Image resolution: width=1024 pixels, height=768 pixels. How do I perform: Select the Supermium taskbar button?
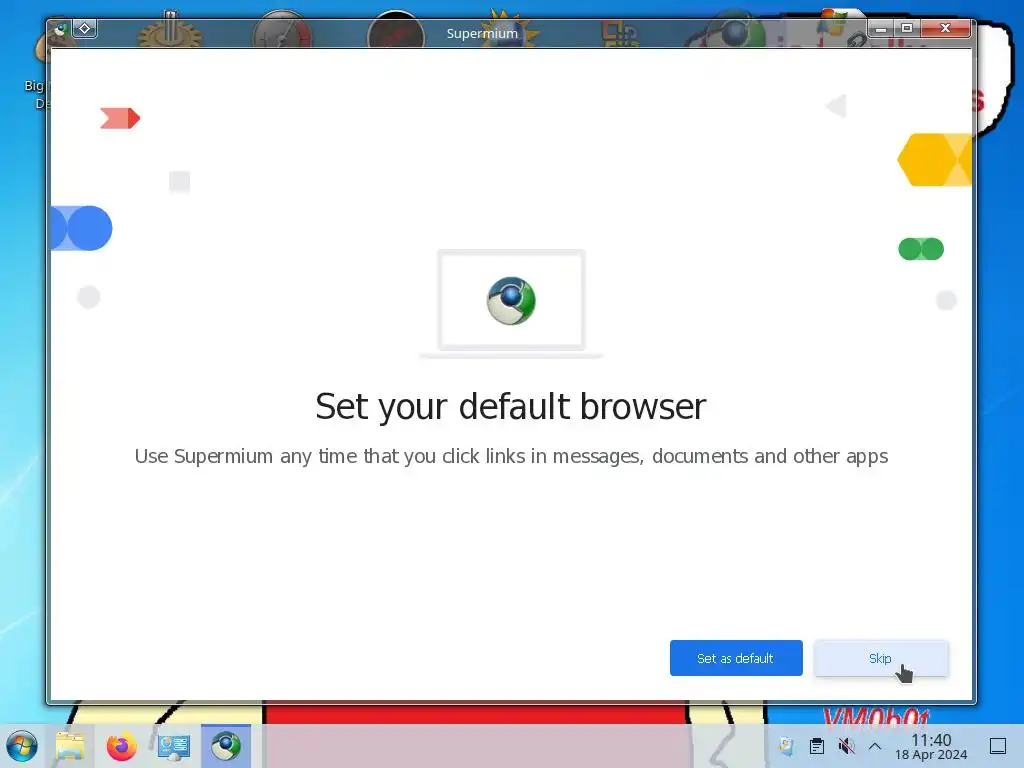(225, 746)
